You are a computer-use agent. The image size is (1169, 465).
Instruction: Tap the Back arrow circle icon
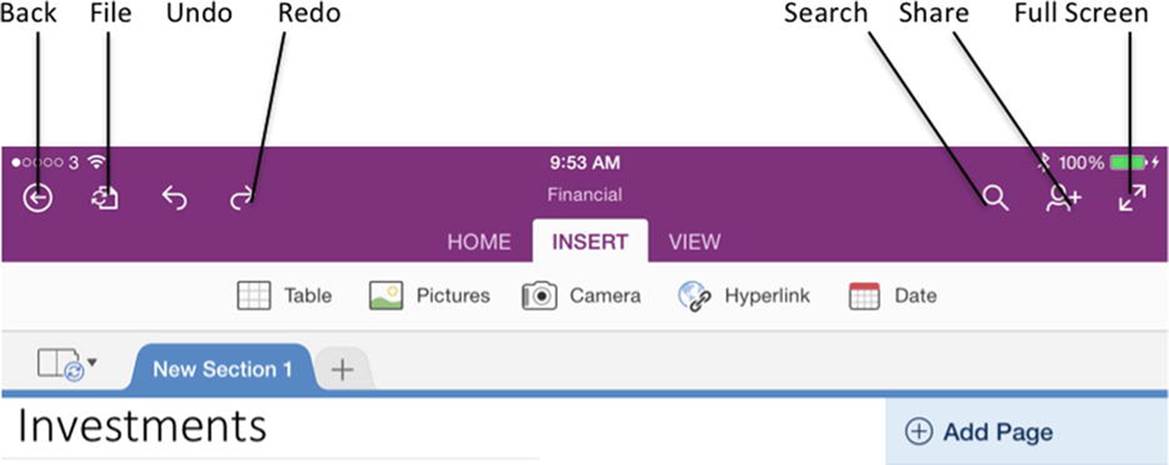37,198
